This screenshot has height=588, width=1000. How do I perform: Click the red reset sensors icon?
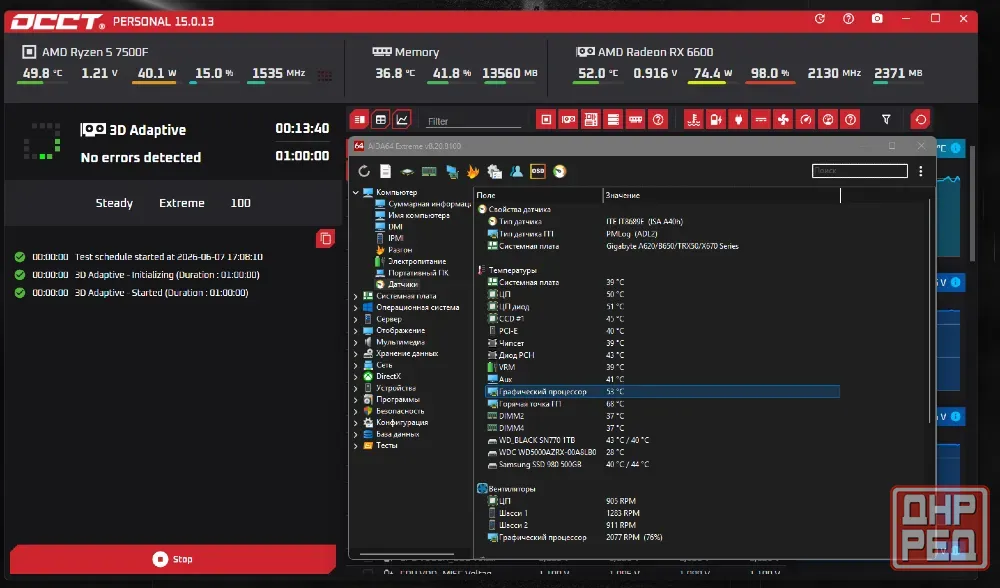click(x=920, y=119)
